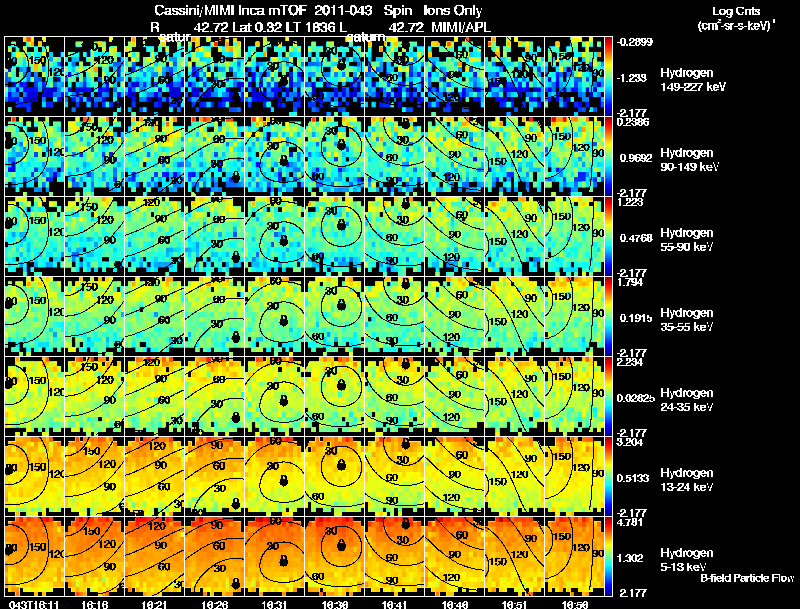Open the 55-90 keV panel at 16:16
The height and width of the screenshot is (609, 800).
pyautogui.click(x=94, y=236)
